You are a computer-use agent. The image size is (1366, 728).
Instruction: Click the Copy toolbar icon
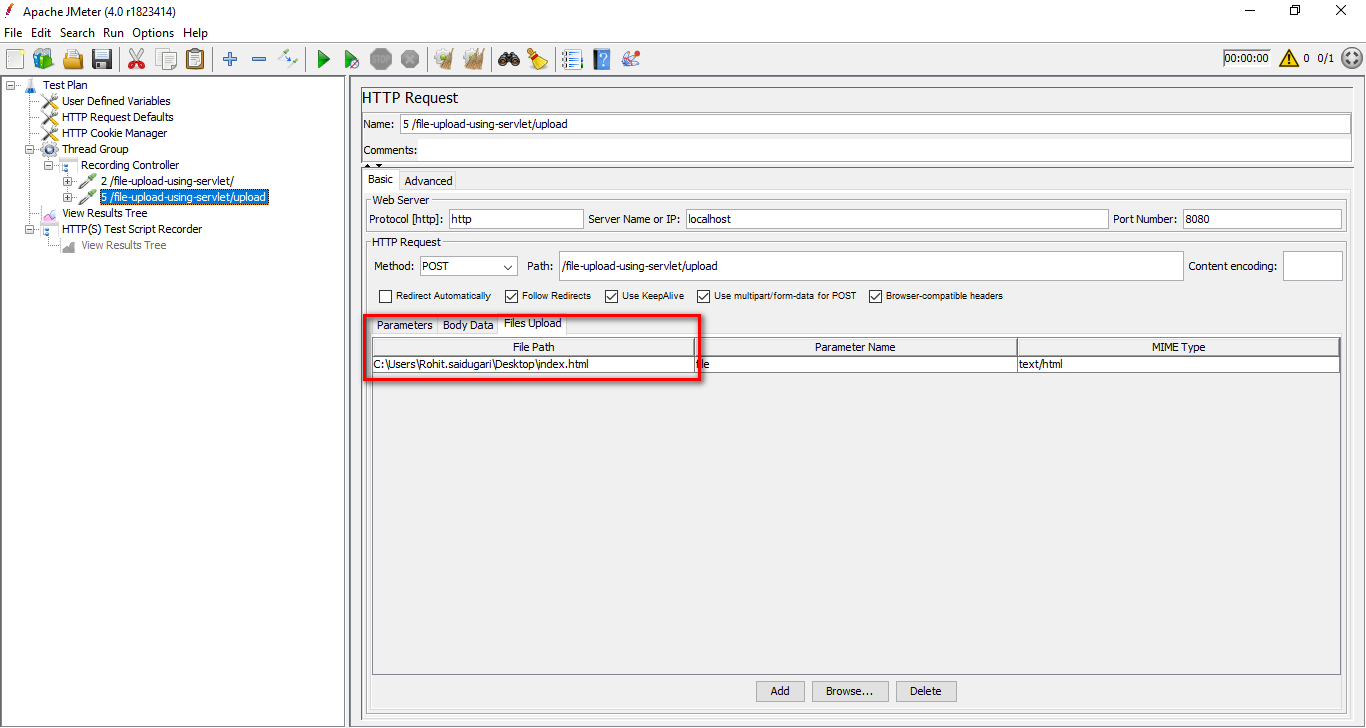tap(166, 59)
